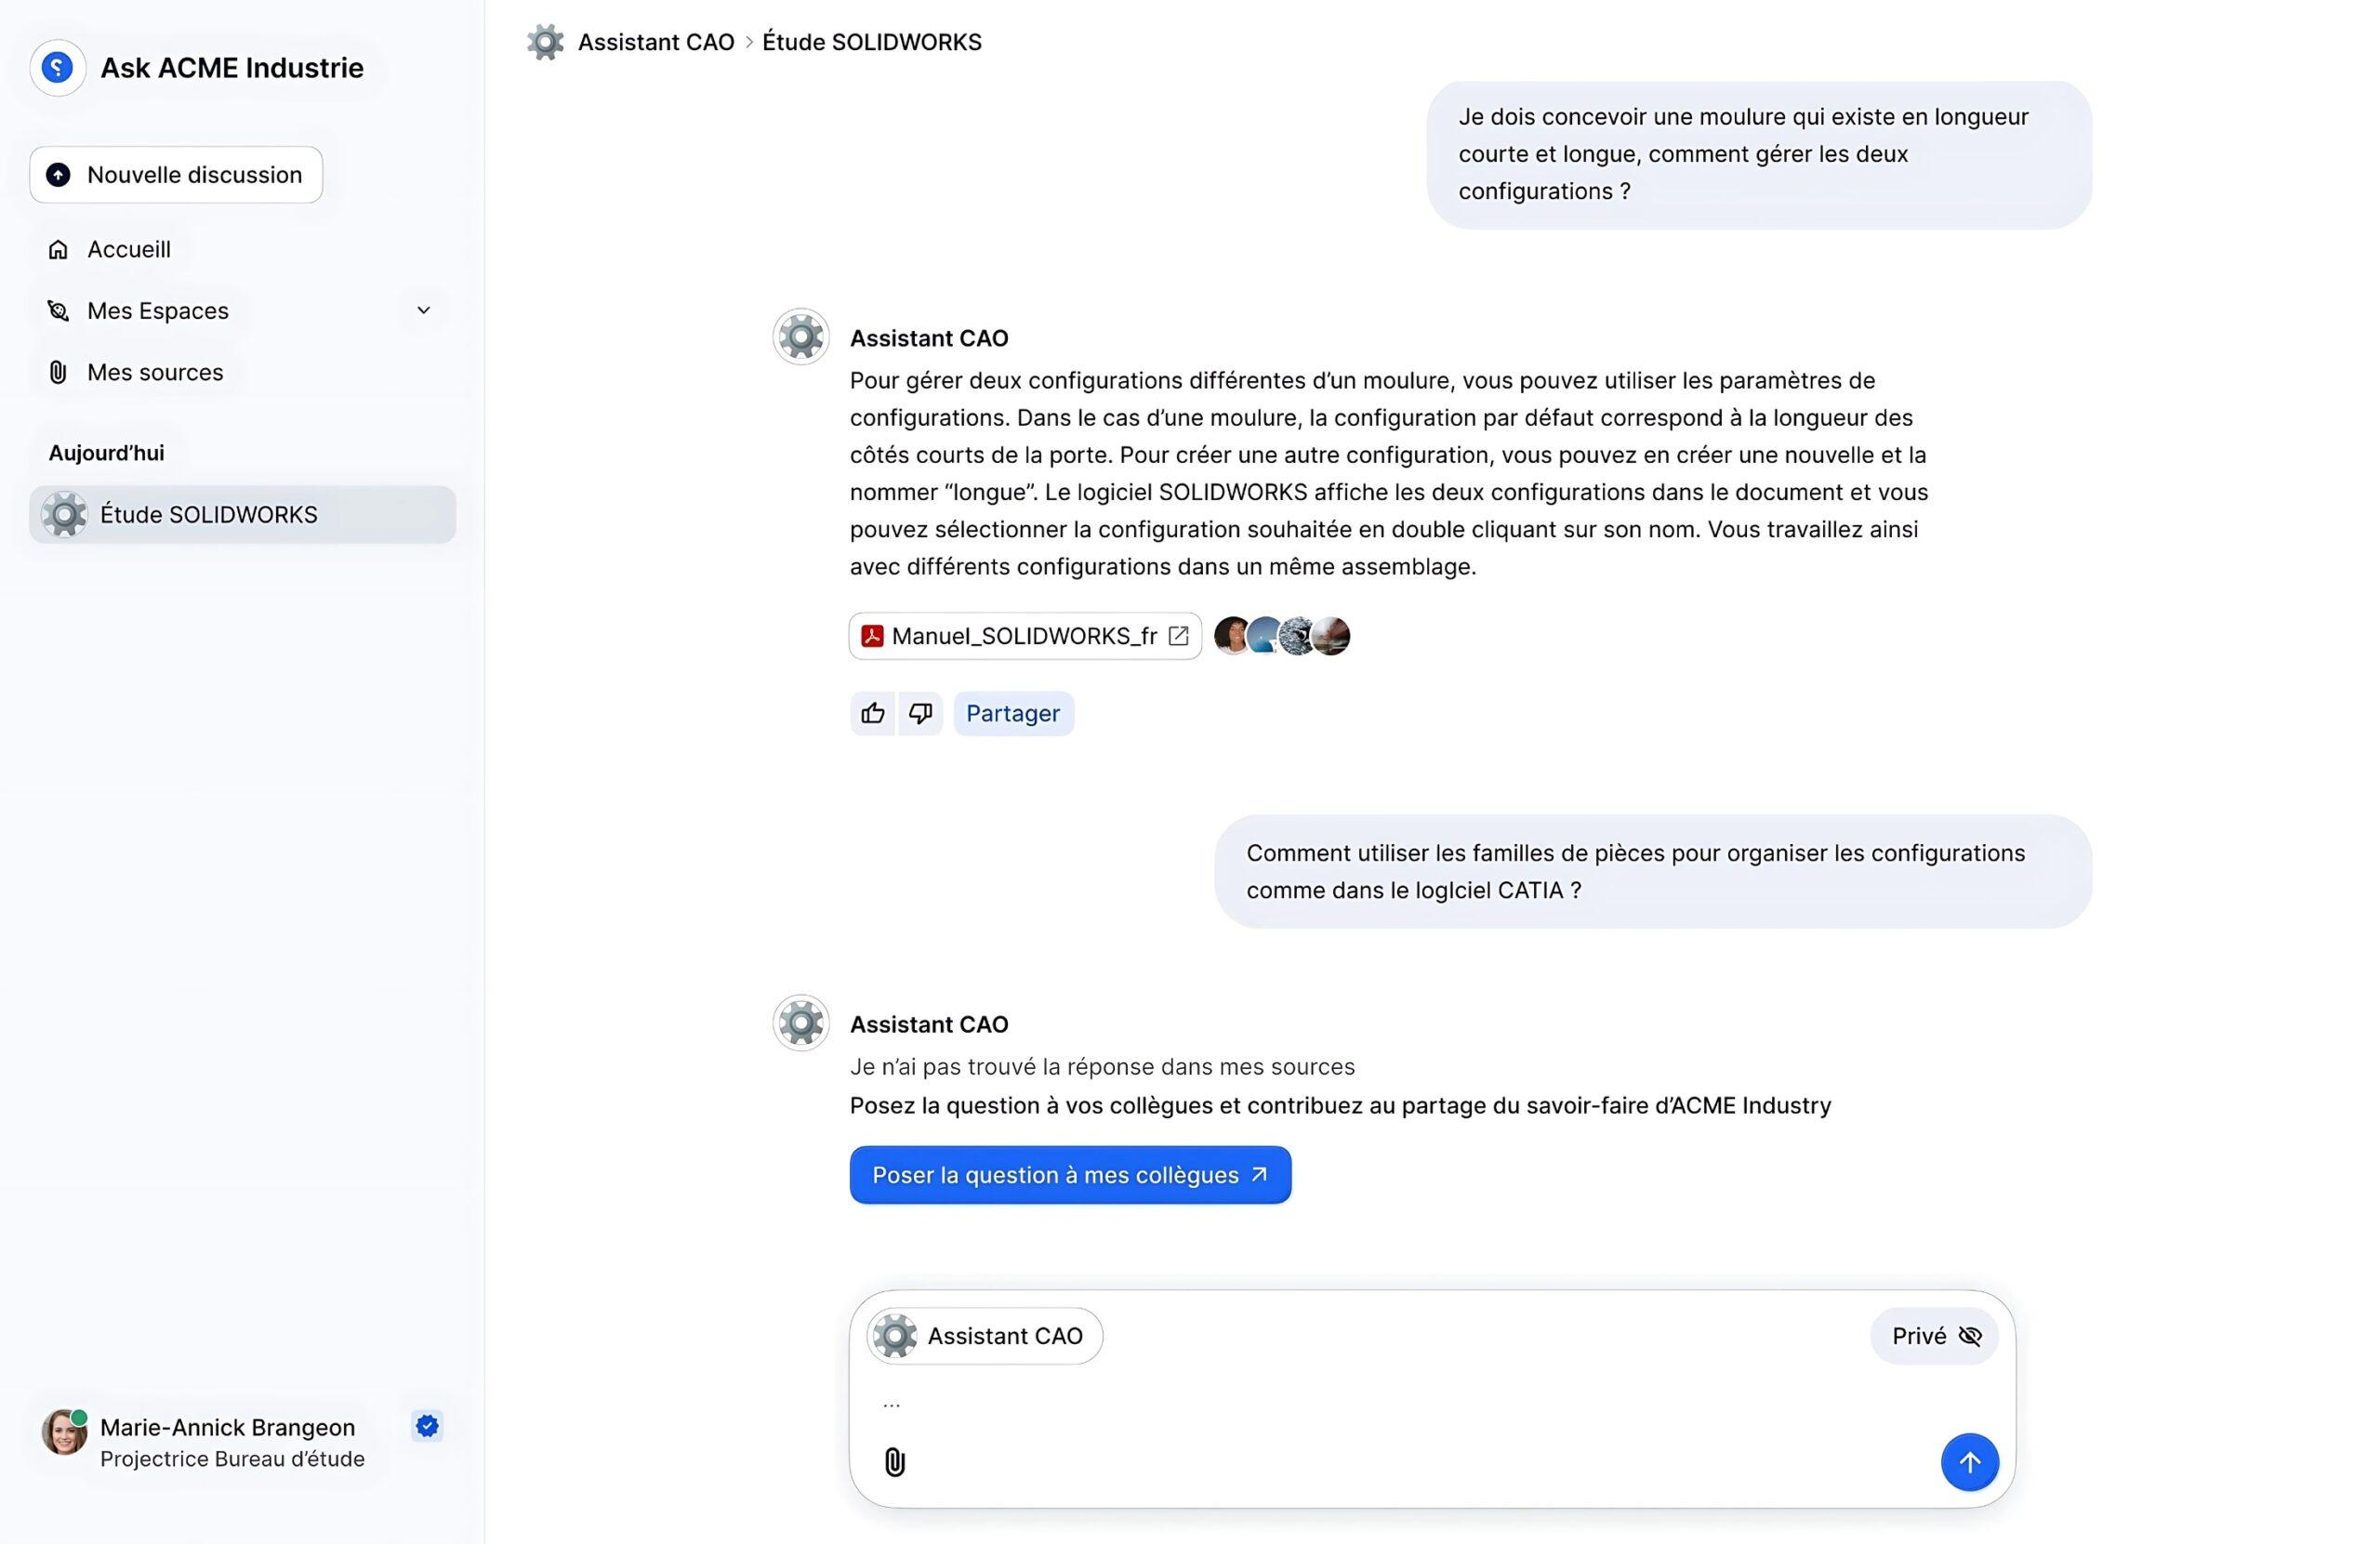Screen dimensions: 2380x1544
Task: Click the Partager button
Action: click(1012, 713)
